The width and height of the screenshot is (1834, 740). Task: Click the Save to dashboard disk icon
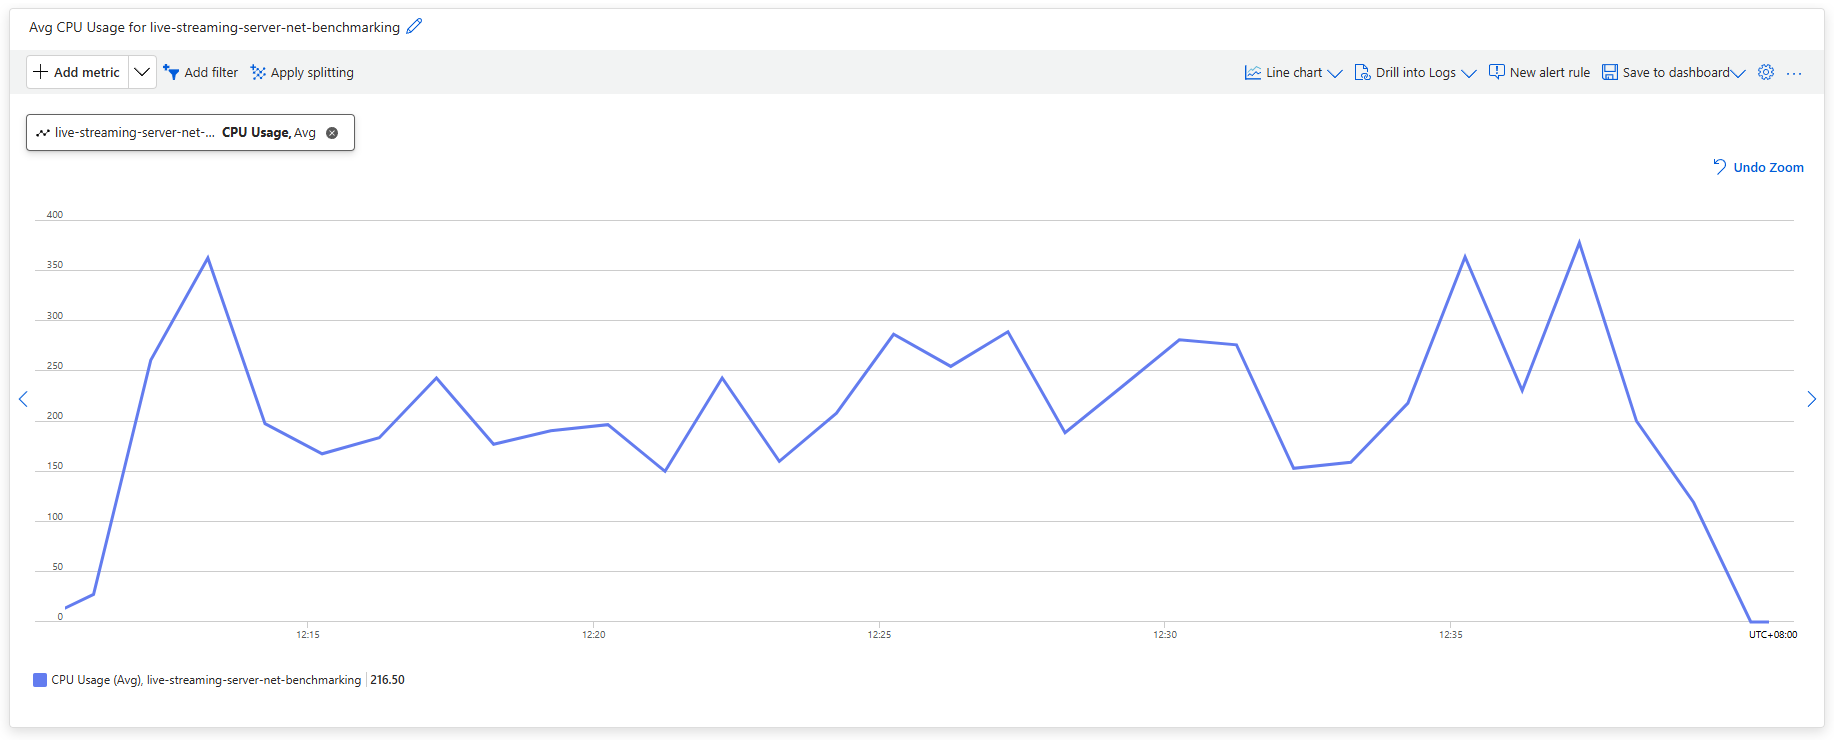pyautogui.click(x=1610, y=72)
